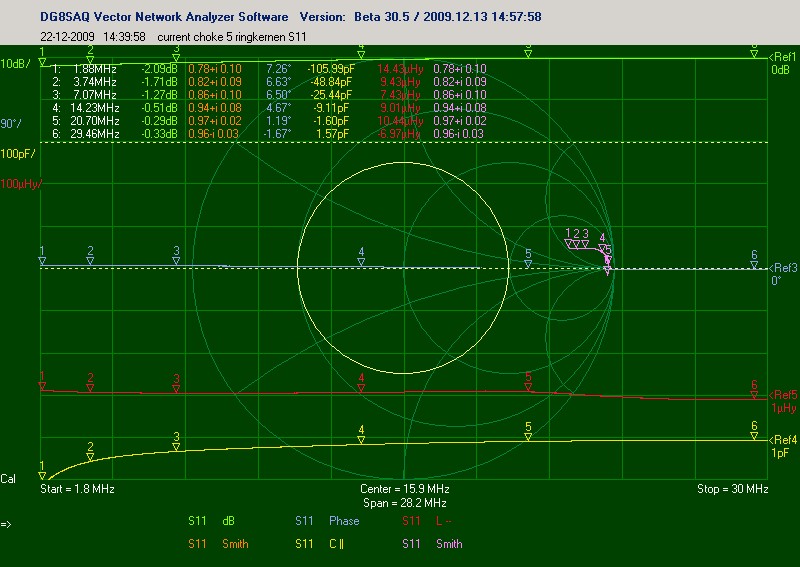Click the -105.99pF capacitance reading
The width and height of the screenshot is (800, 567).
click(x=330, y=69)
